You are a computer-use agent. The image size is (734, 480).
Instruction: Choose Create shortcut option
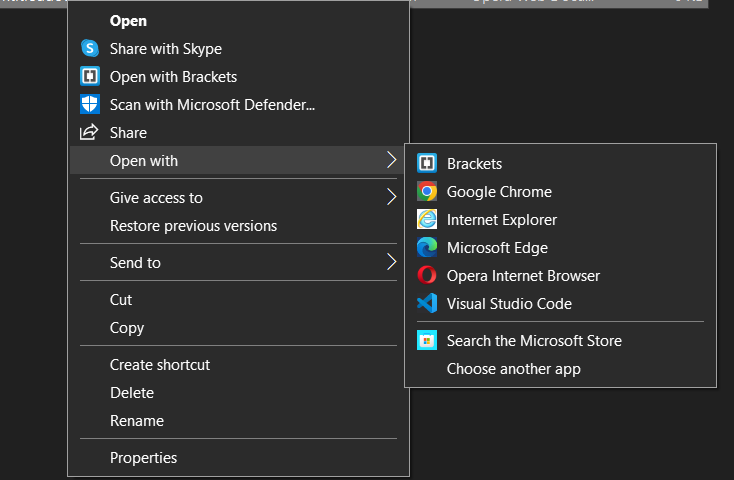(160, 365)
